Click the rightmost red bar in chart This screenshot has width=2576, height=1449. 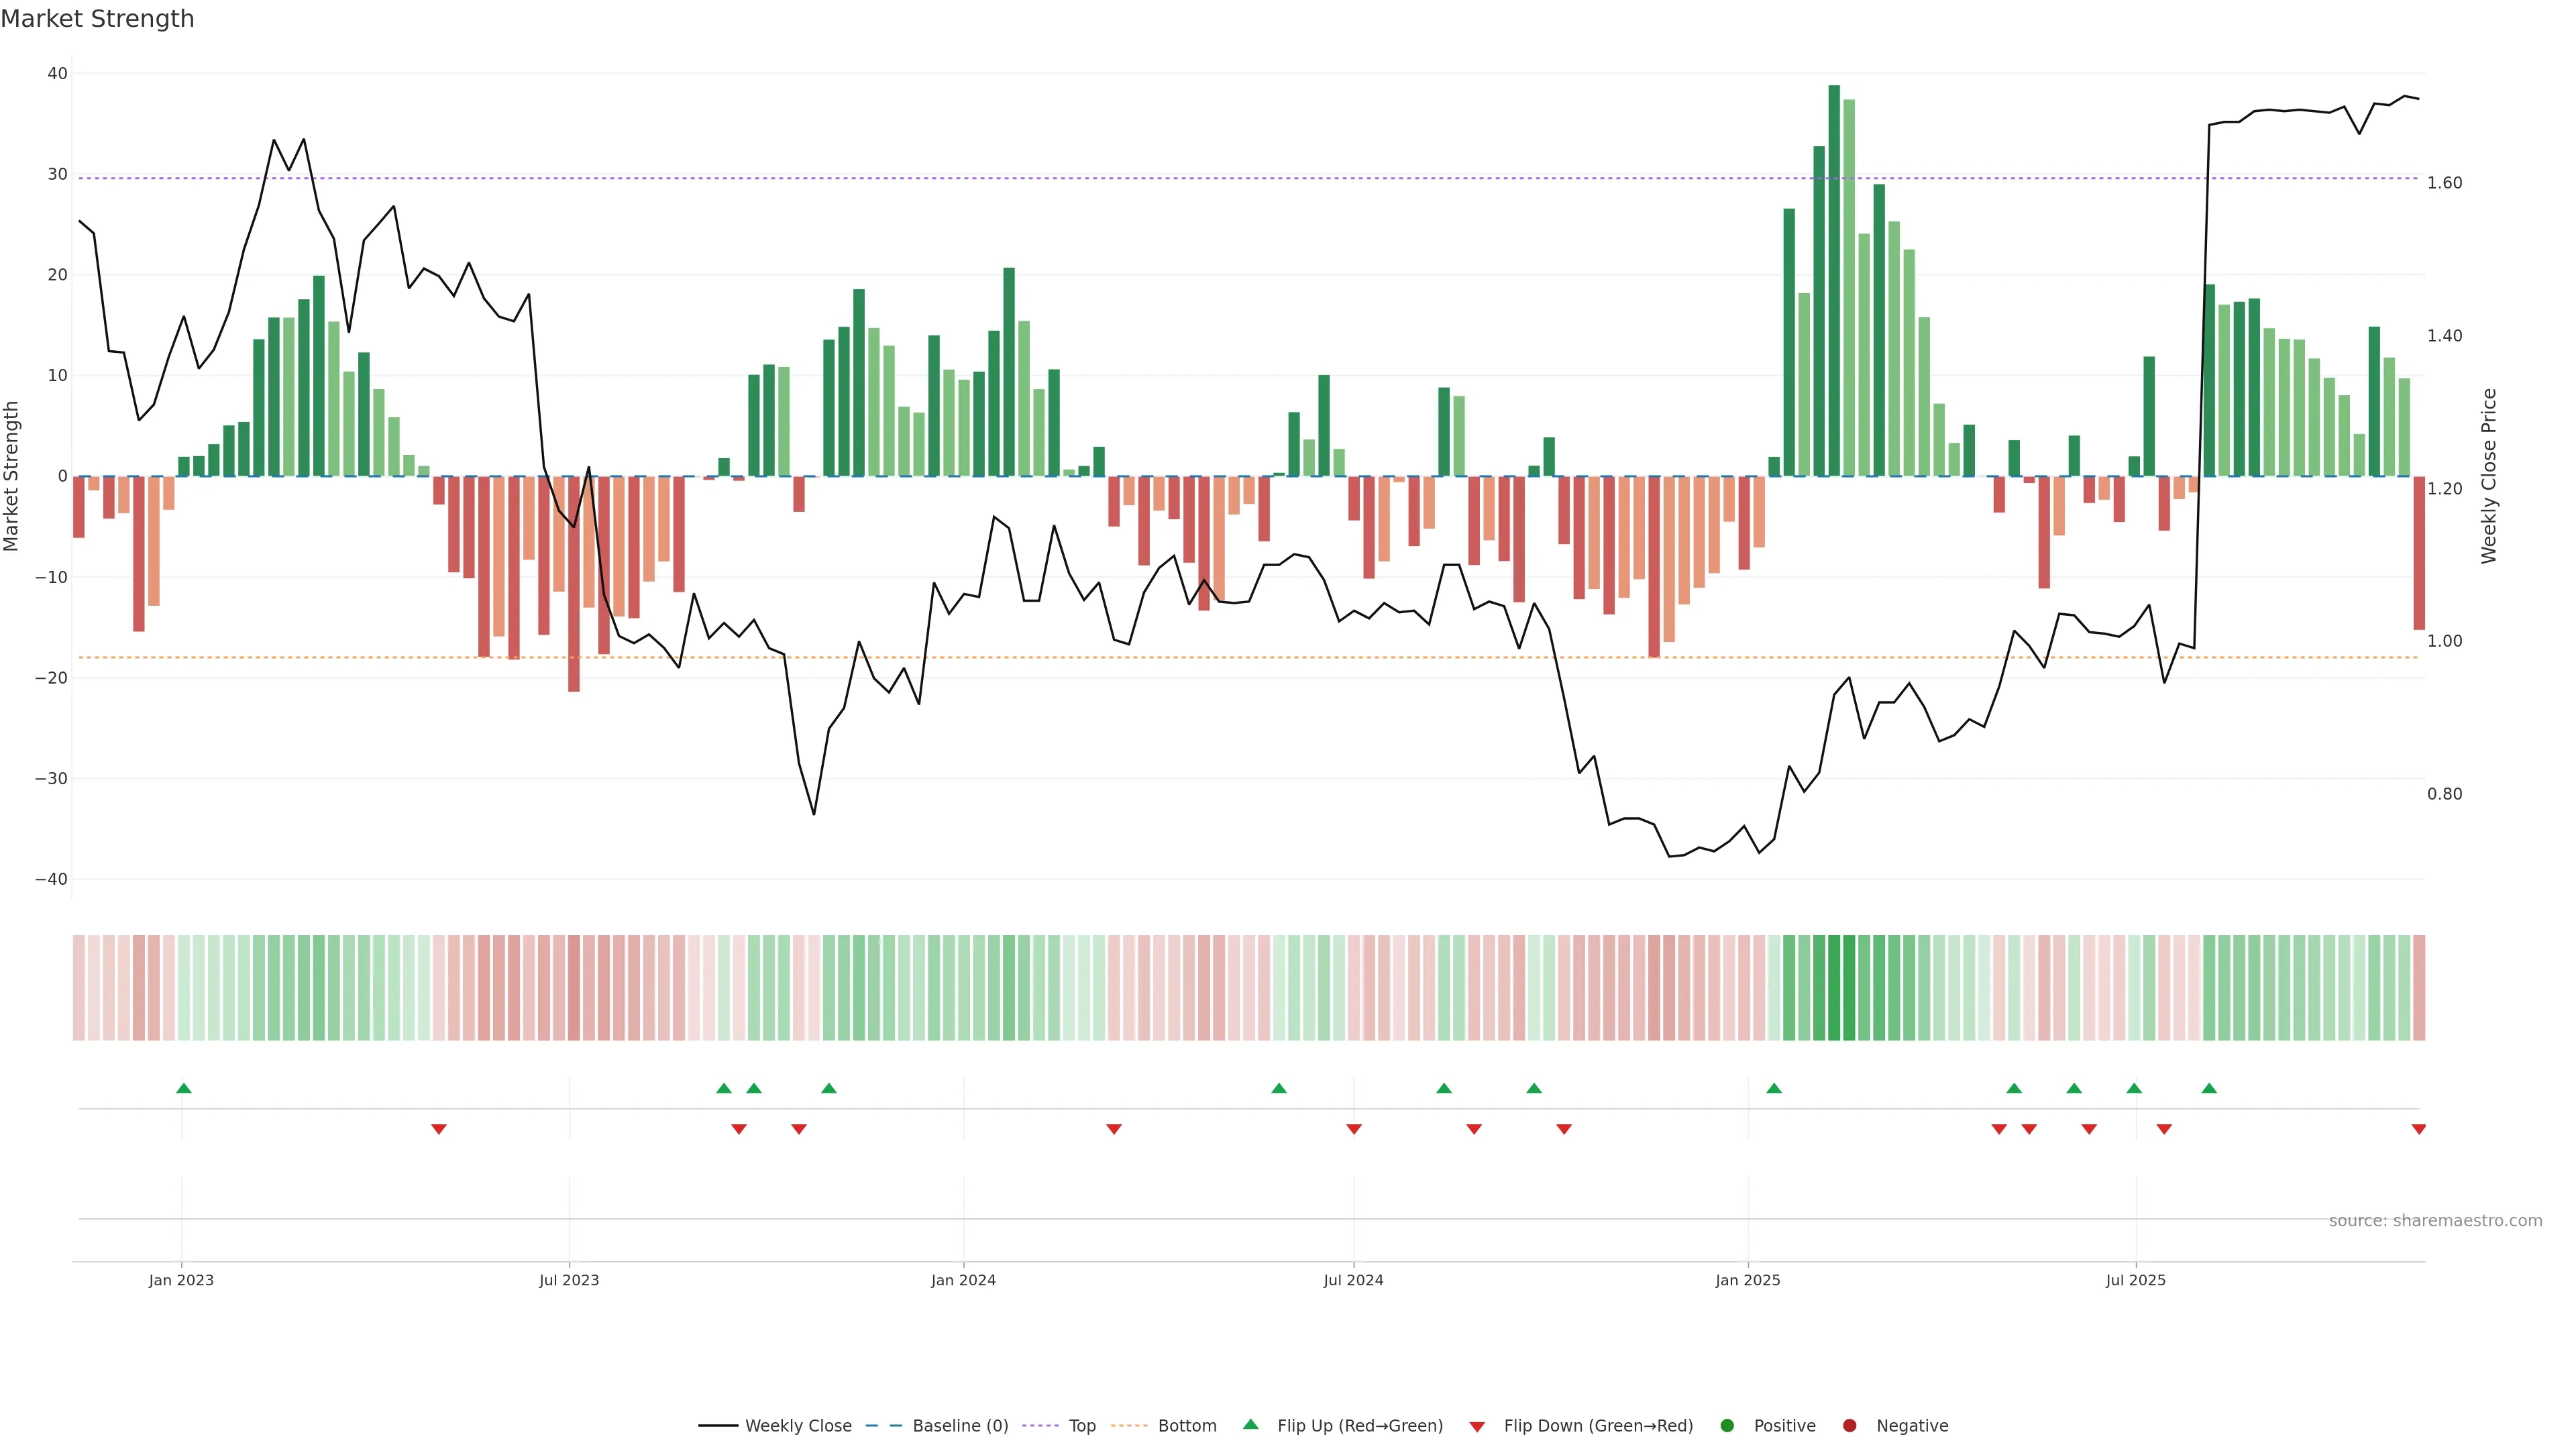[2418, 552]
